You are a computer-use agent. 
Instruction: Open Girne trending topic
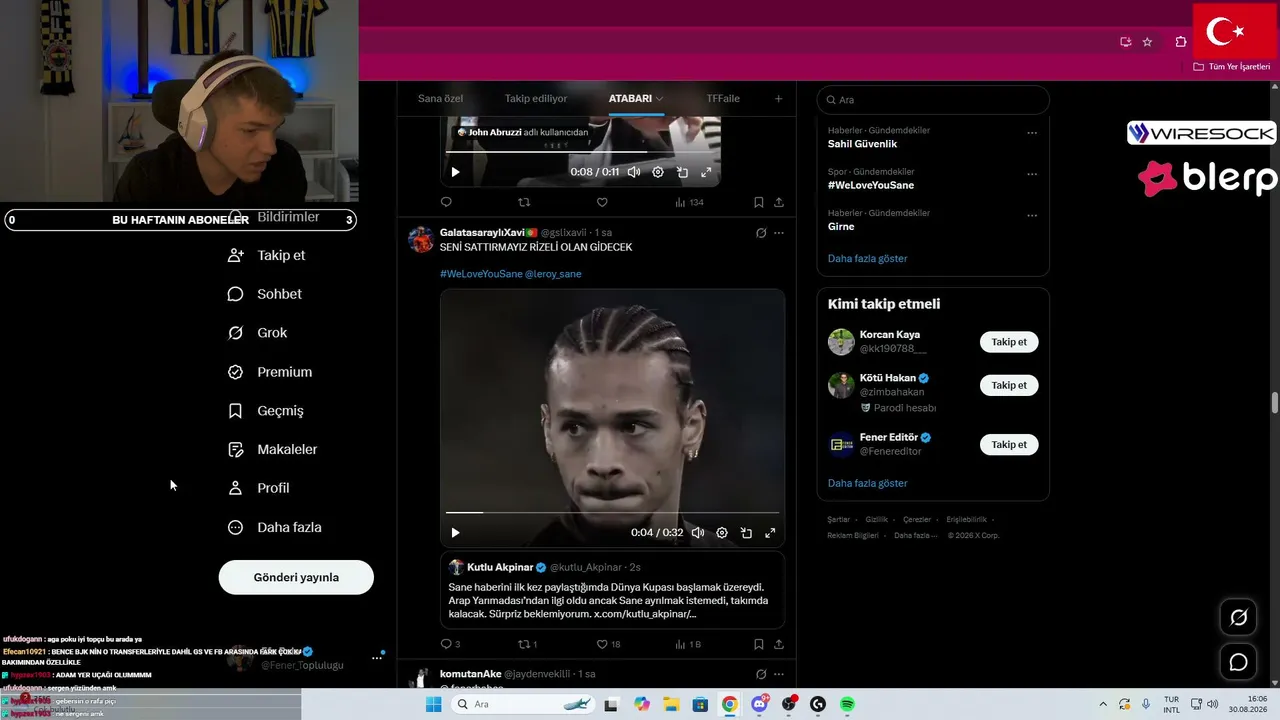click(841, 227)
